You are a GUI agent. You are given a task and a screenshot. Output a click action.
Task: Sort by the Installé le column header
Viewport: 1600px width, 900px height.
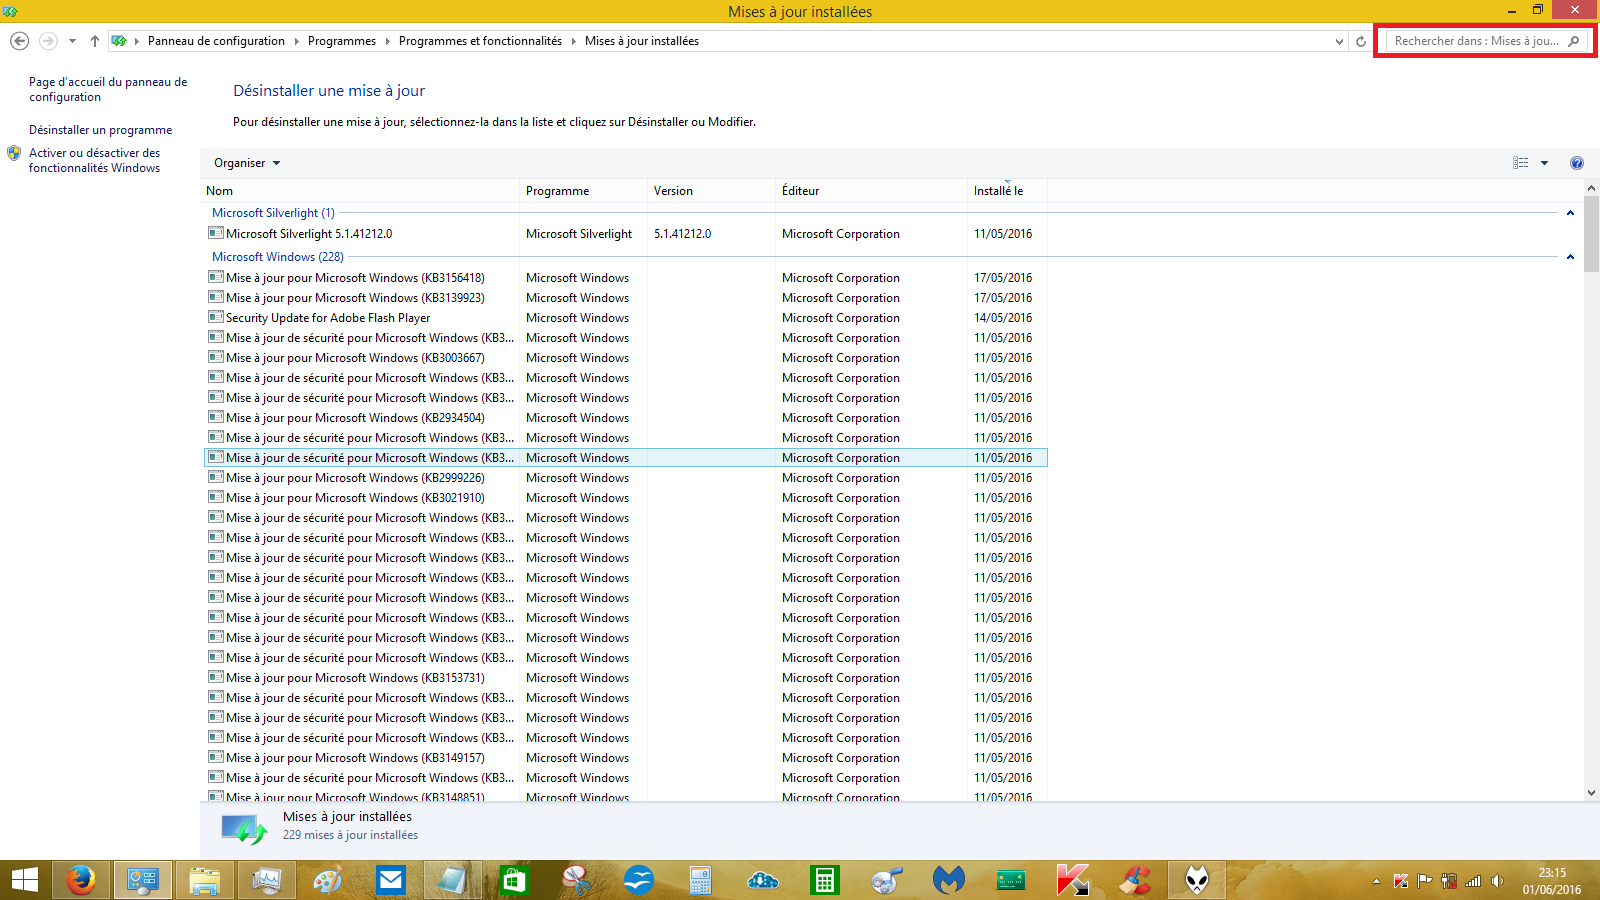(x=999, y=191)
